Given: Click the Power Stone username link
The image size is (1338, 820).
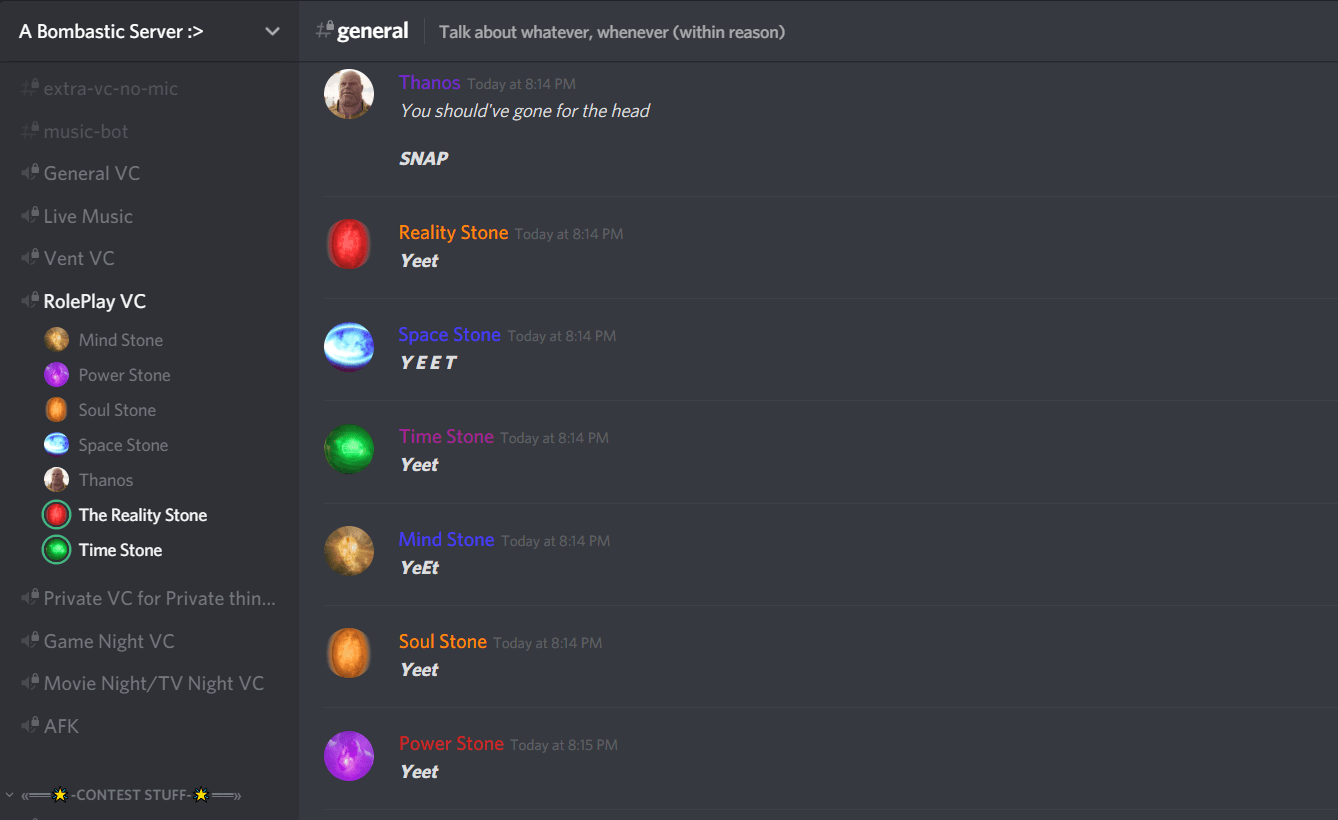Looking at the screenshot, I should point(451,744).
